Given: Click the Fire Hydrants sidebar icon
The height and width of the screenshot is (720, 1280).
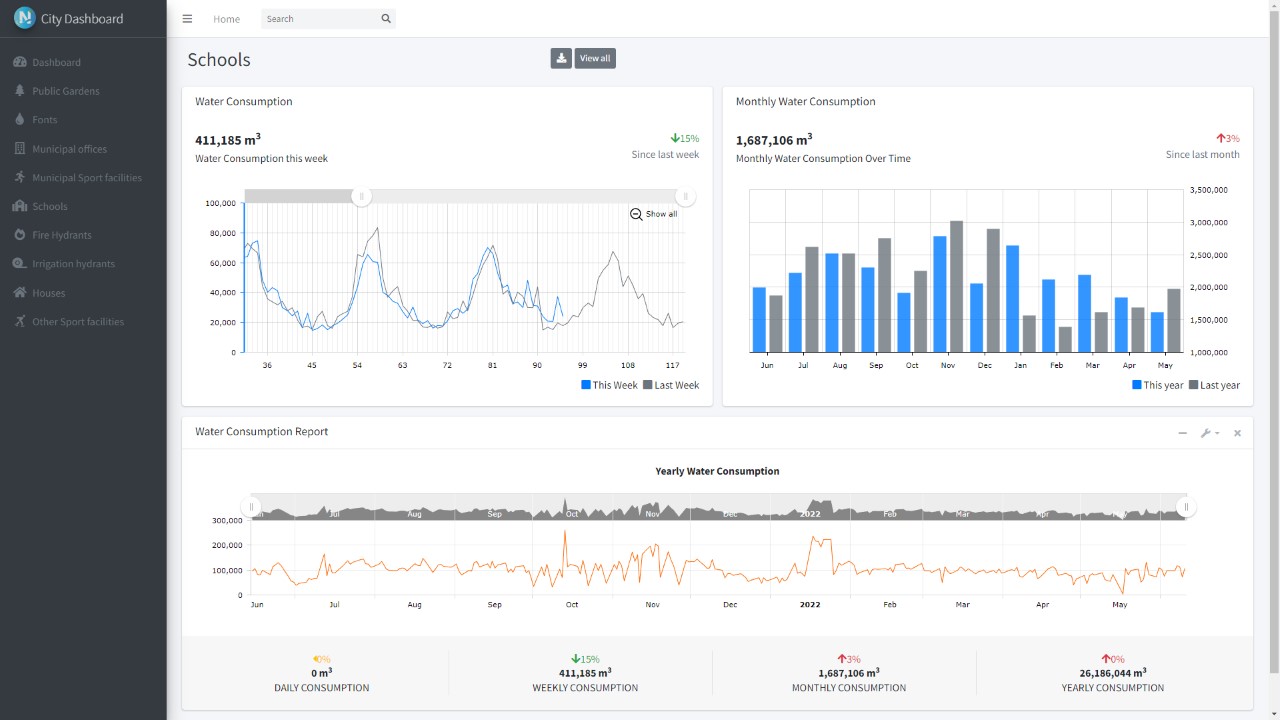Looking at the screenshot, I should tap(19, 235).
